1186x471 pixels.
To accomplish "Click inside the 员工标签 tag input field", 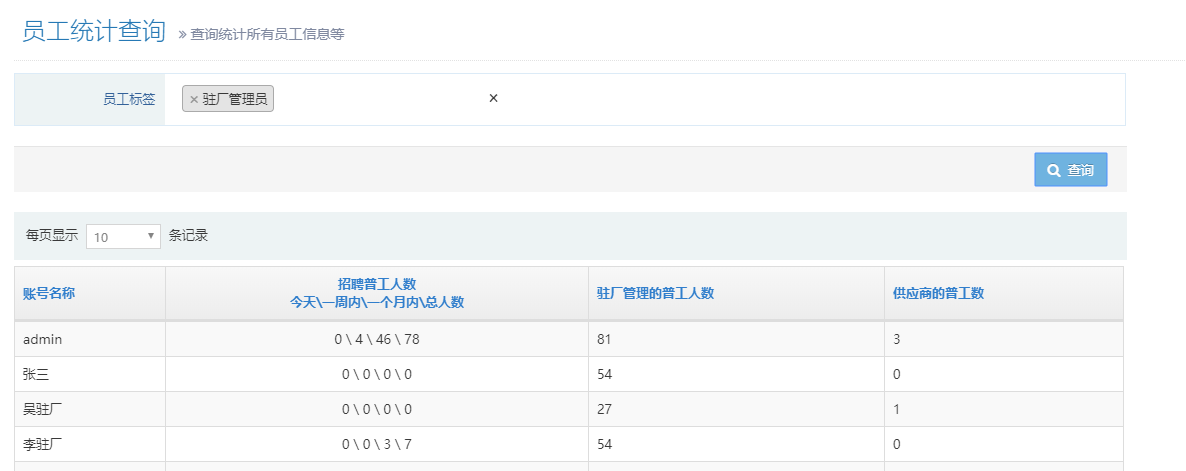I will (380, 99).
